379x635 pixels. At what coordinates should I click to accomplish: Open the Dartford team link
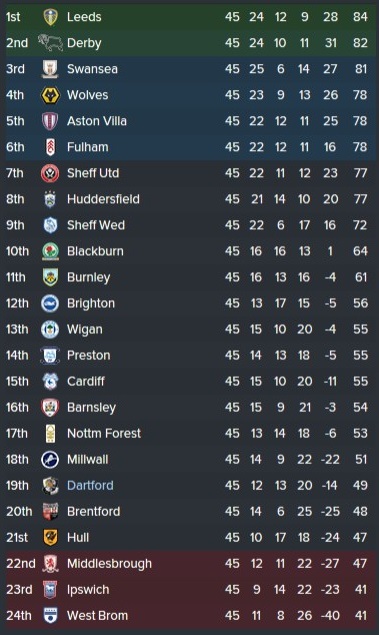click(90, 486)
